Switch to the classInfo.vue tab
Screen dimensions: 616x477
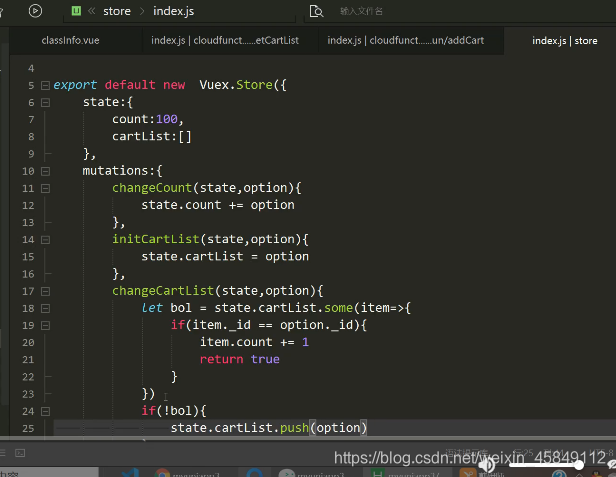pos(70,40)
